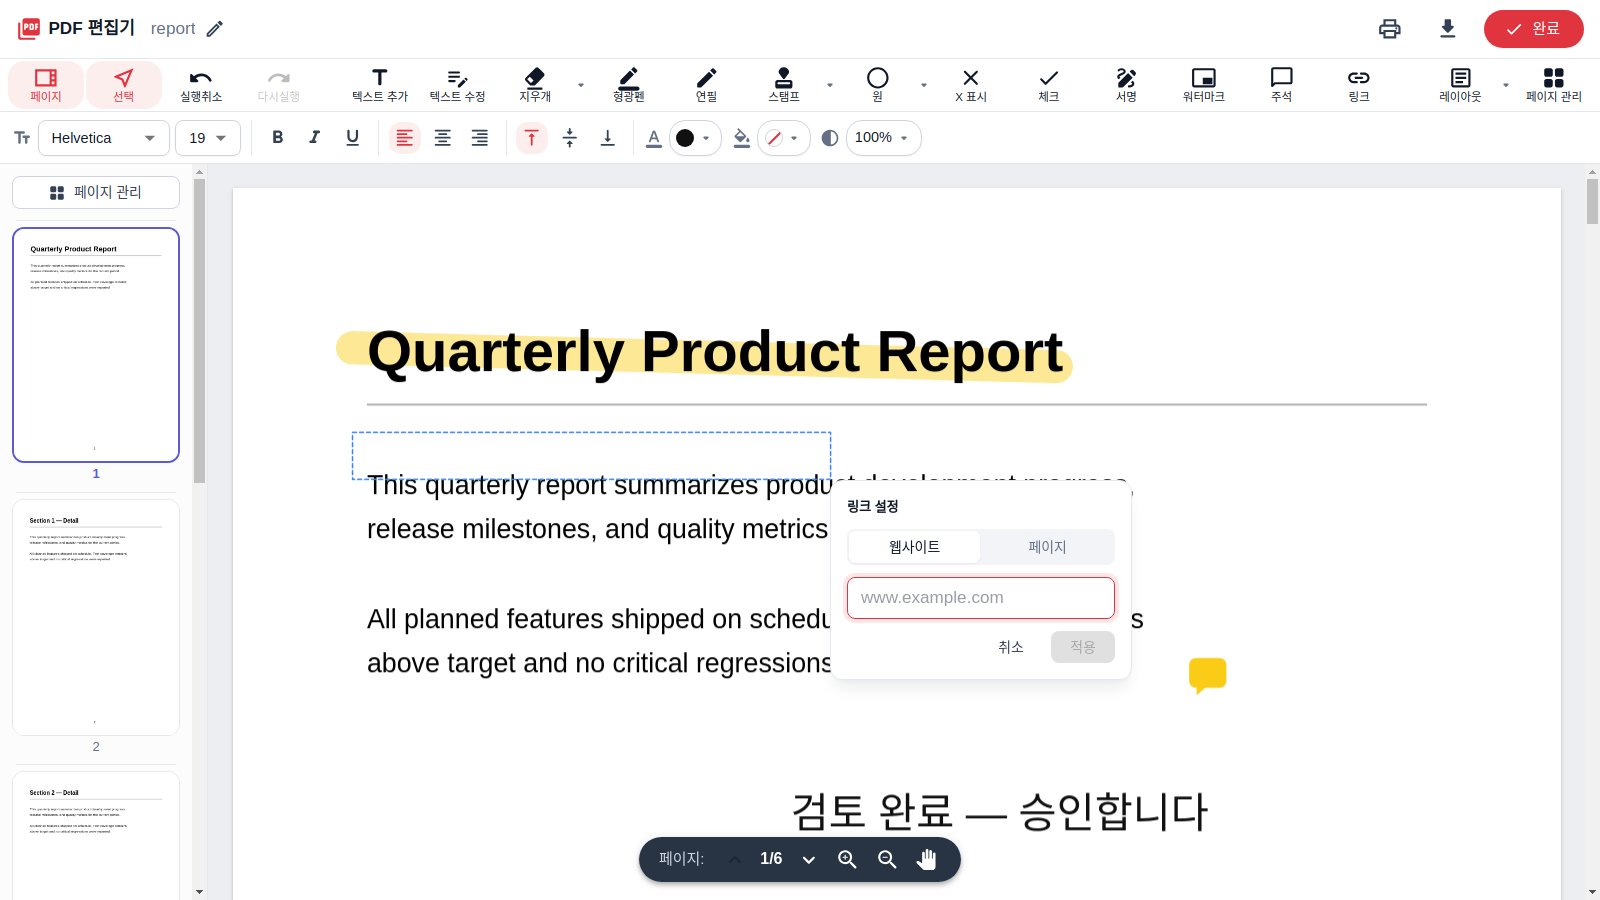Select the 연필 pencil tool
1600x900 pixels.
(706, 84)
